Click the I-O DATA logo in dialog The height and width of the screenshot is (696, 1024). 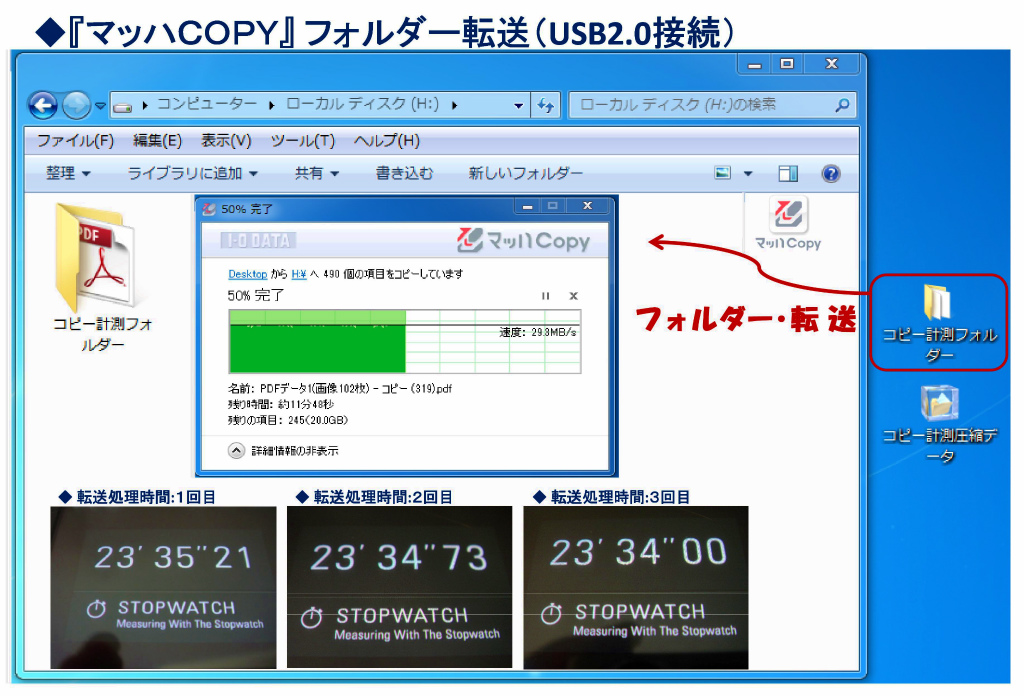pos(259,241)
